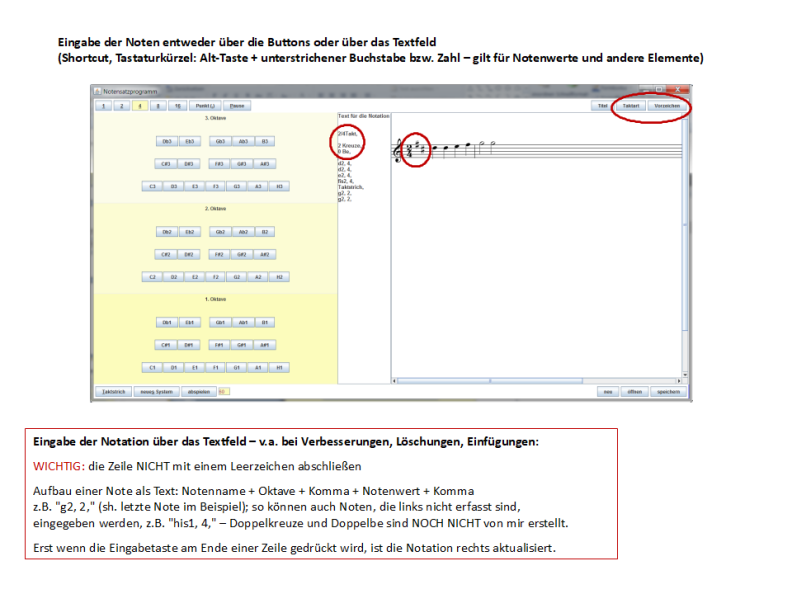Enter note C3 in the 3. Oktave
The image size is (792, 594).
[152, 186]
